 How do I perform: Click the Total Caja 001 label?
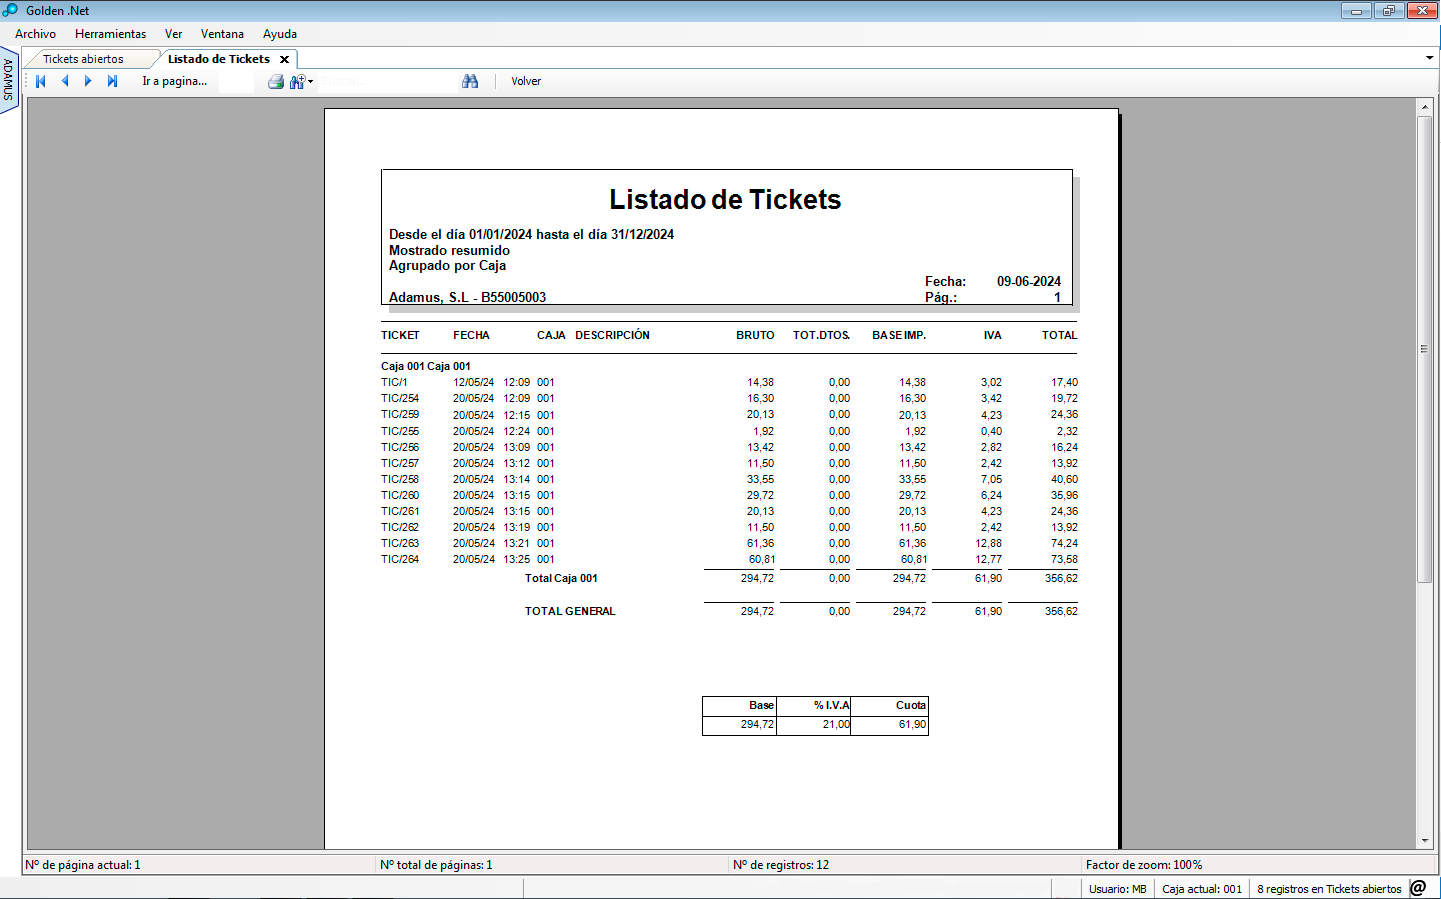561,578
